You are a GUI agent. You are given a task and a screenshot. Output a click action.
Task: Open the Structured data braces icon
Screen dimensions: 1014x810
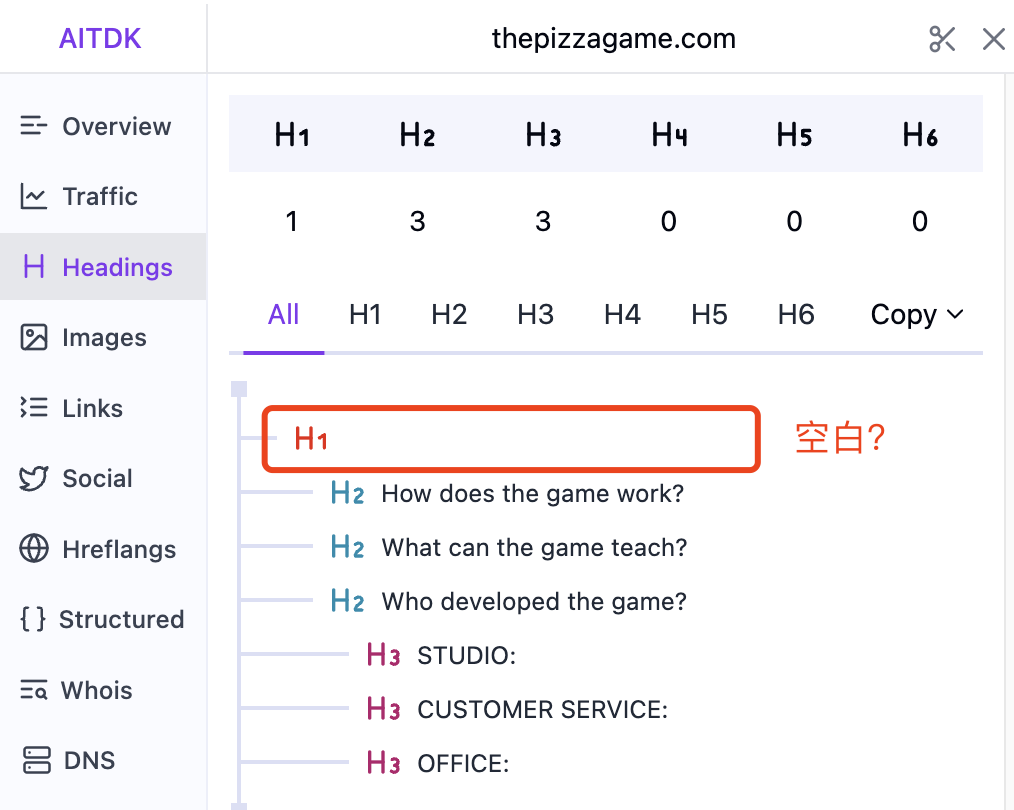[33, 619]
